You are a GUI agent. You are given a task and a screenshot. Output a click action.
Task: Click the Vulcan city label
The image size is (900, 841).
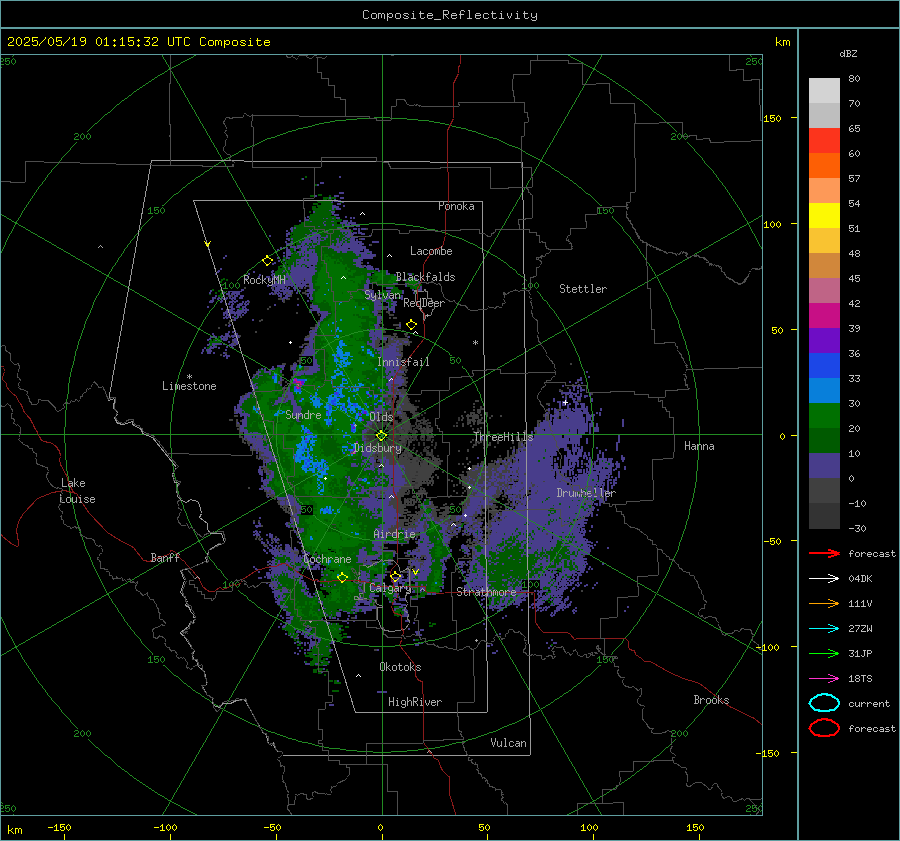pos(508,743)
